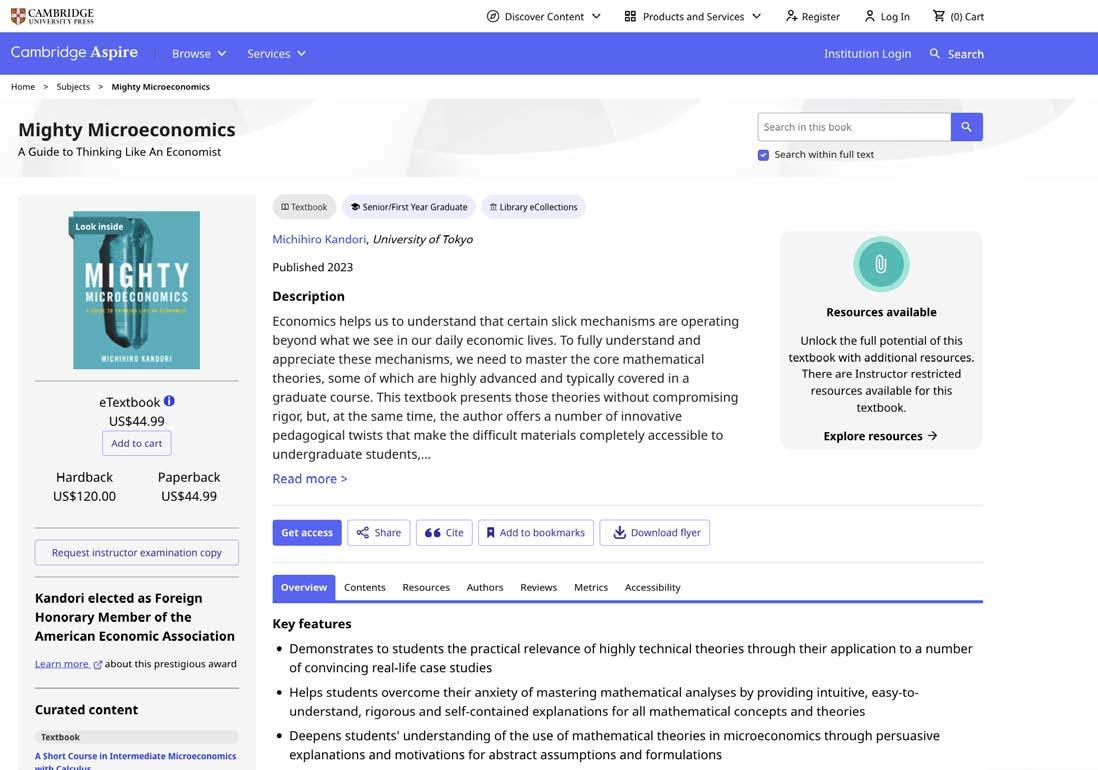Click the Cambridge Aspire logo text
Viewport: 1098px width, 770px height.
point(74,52)
